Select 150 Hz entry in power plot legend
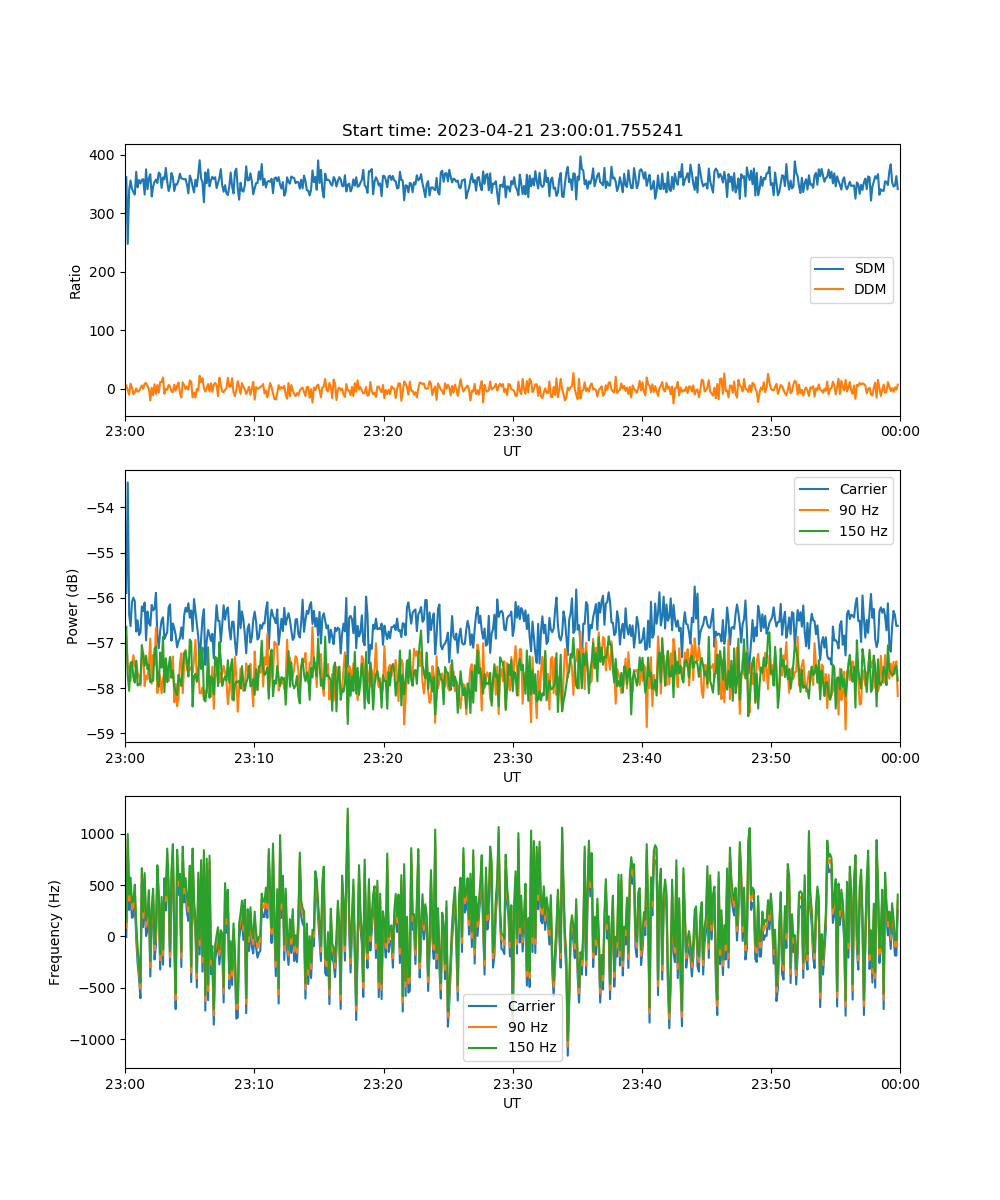The height and width of the screenshot is (1200, 1000). tap(863, 531)
